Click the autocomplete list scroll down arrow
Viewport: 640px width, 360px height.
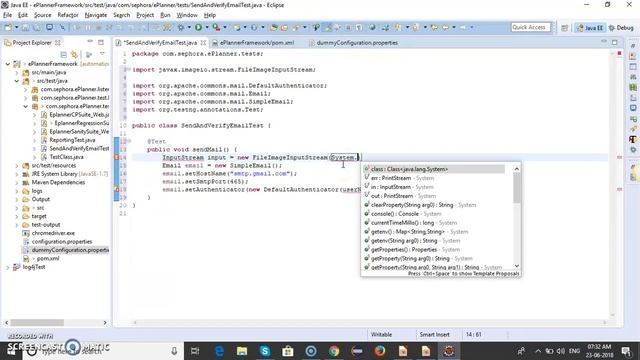click(x=517, y=266)
